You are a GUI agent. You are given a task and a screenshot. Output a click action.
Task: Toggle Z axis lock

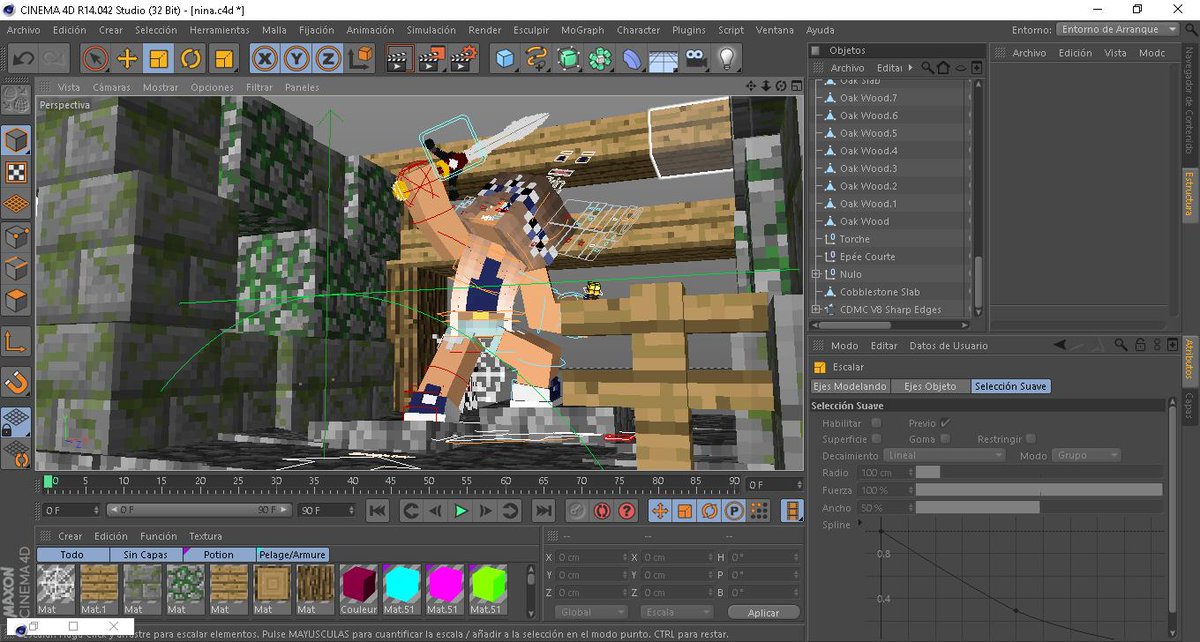pyautogui.click(x=328, y=58)
